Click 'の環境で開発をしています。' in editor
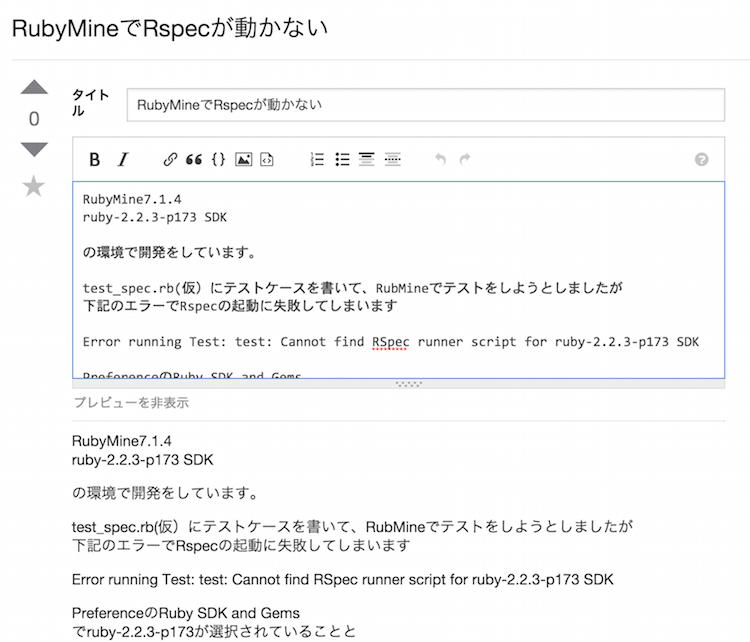 click(x=170, y=252)
